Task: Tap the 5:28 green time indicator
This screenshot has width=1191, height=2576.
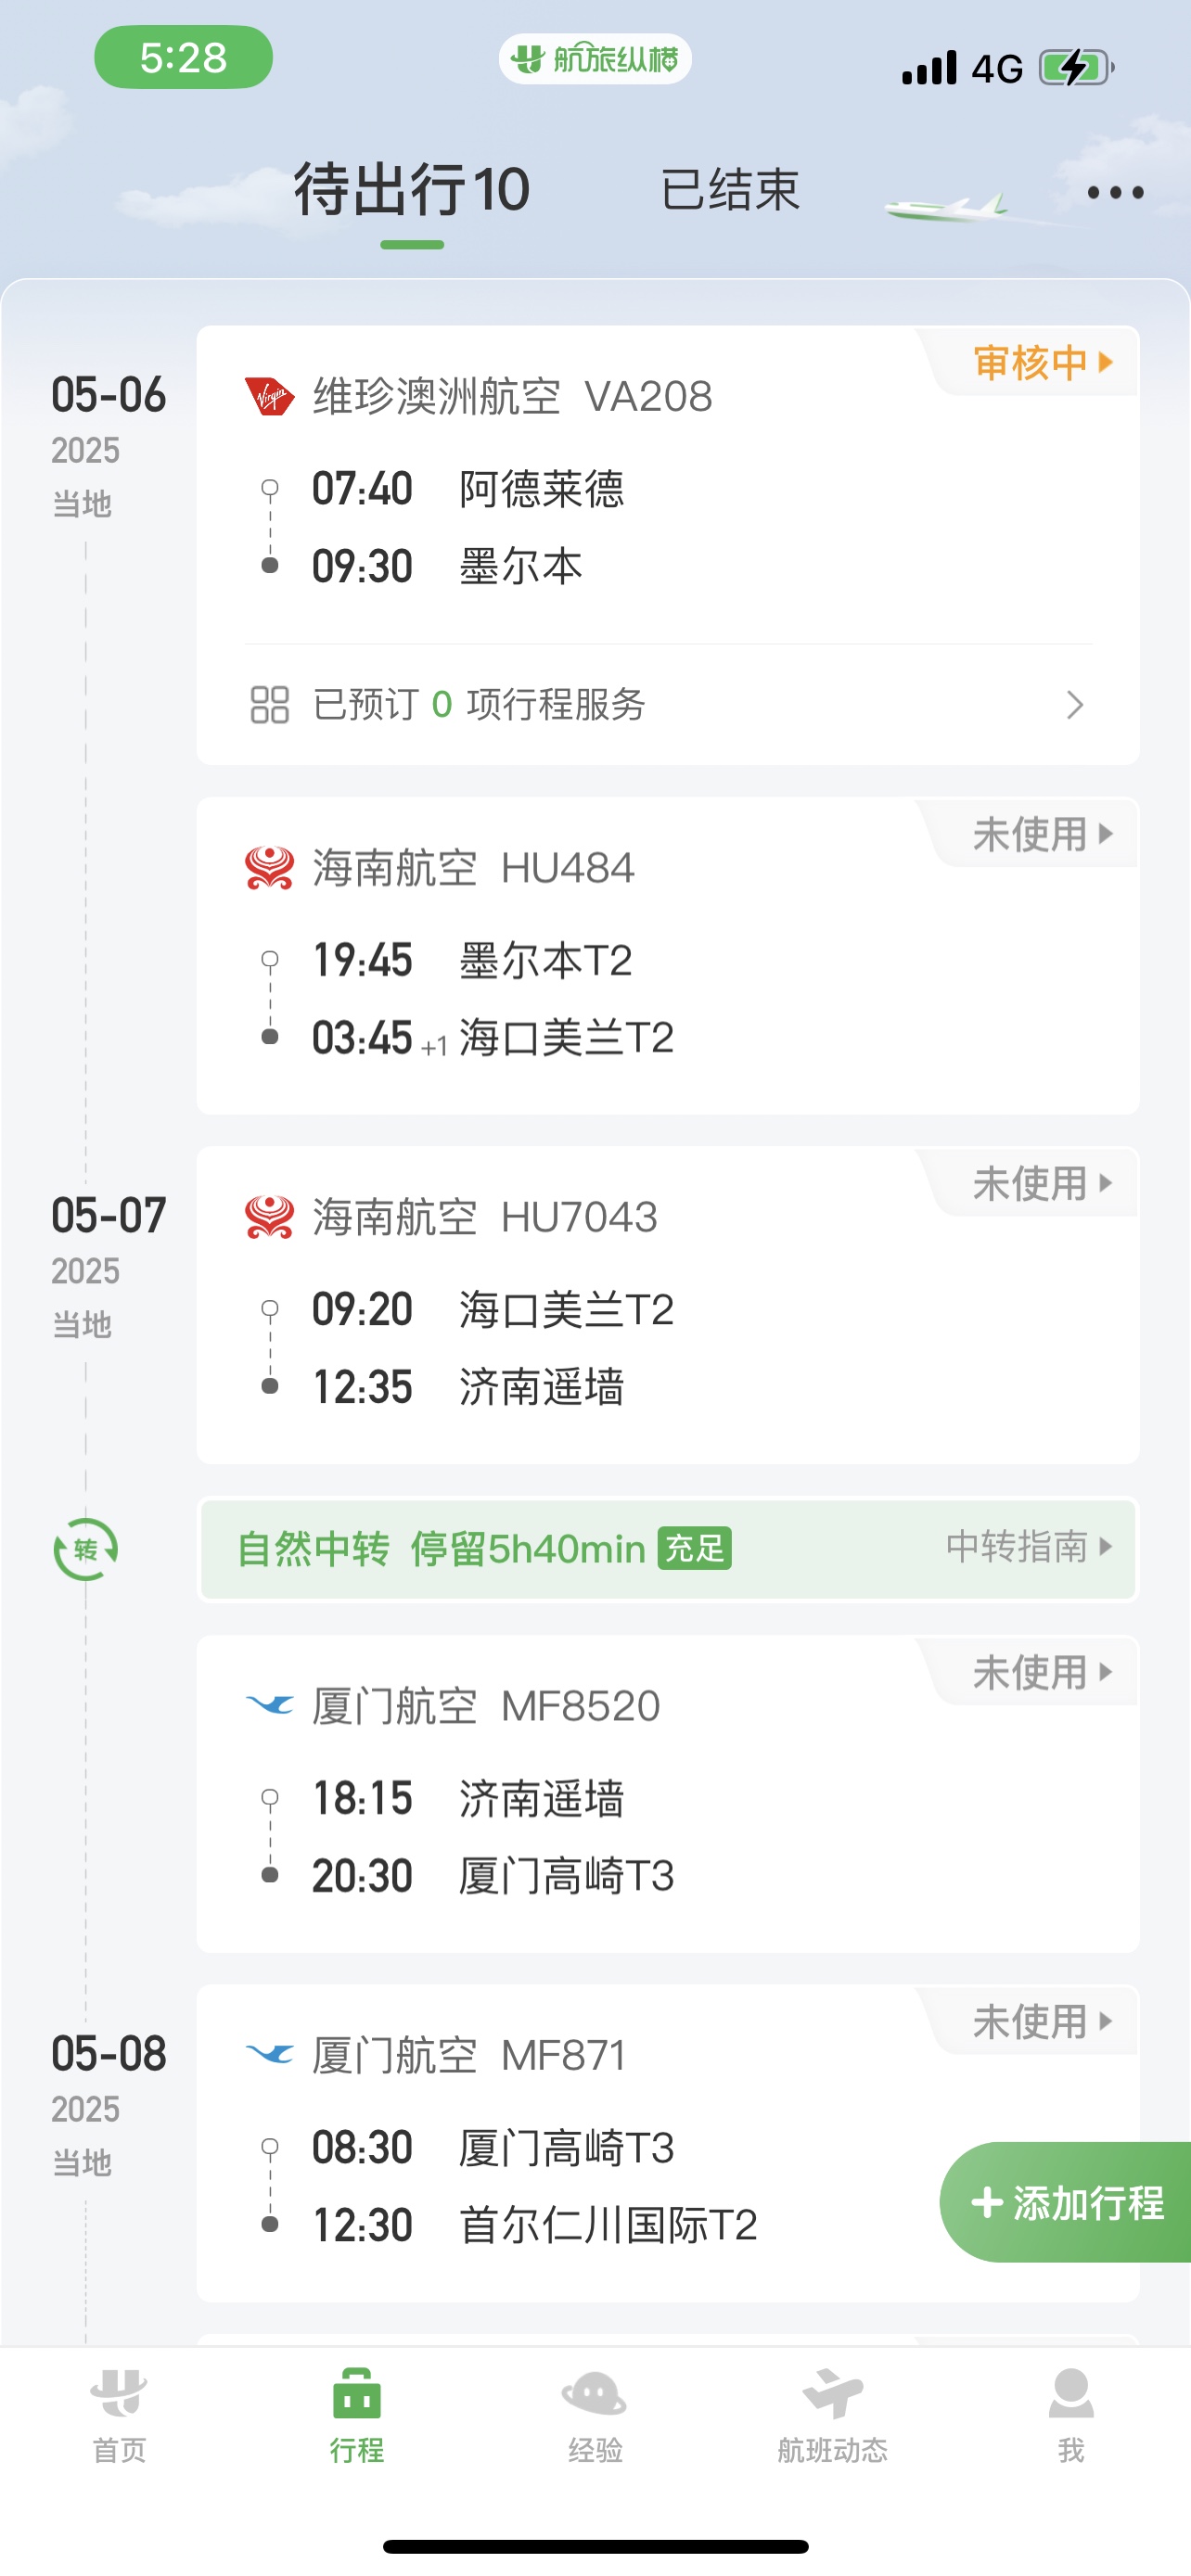Action: (x=183, y=57)
